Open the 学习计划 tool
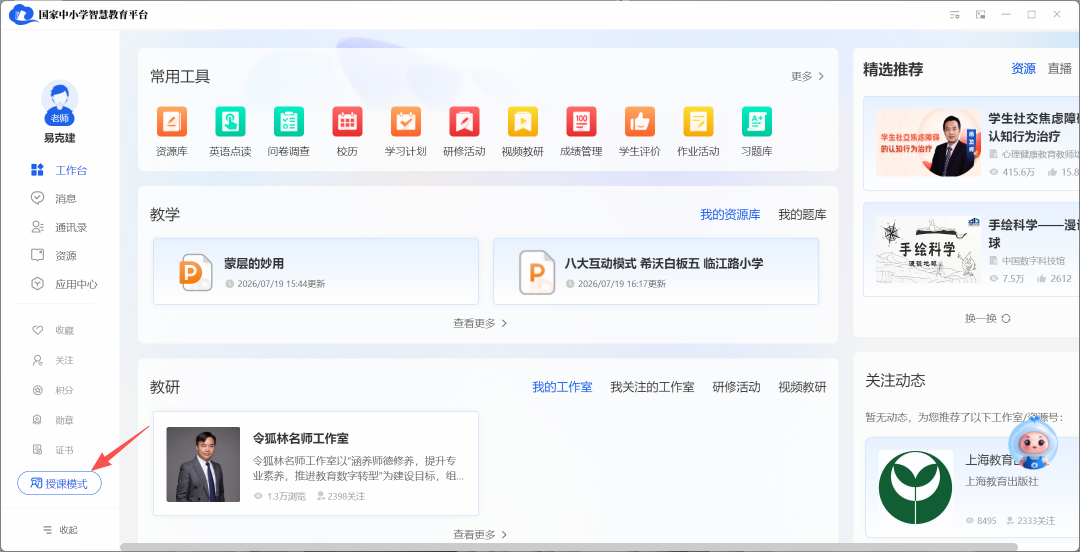 click(406, 121)
